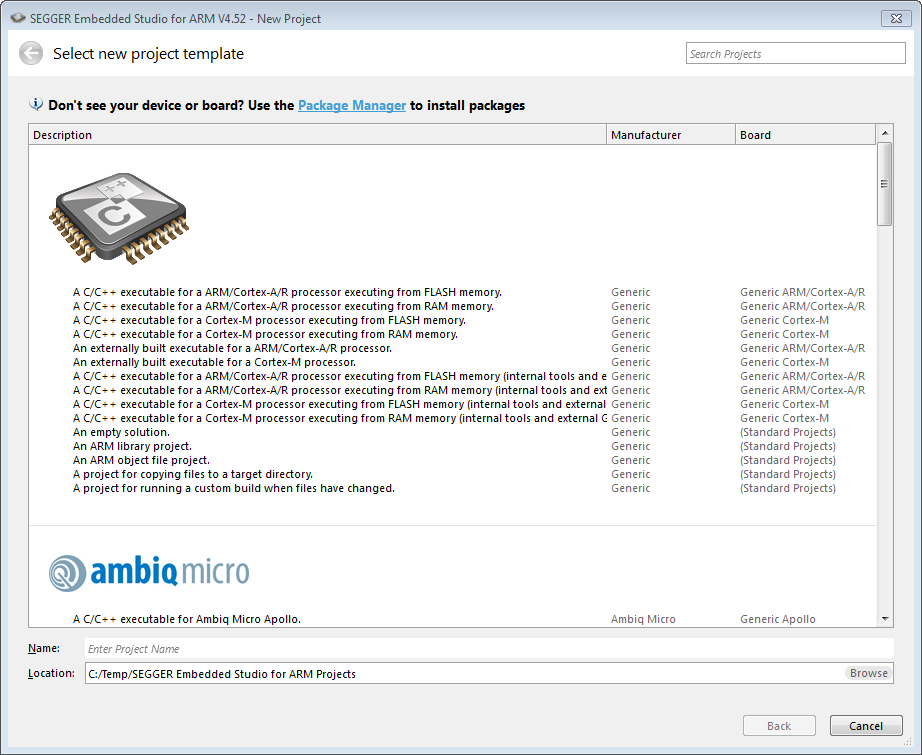Click the Search Projects field
Viewport: 922px width, 755px height.
(795, 54)
